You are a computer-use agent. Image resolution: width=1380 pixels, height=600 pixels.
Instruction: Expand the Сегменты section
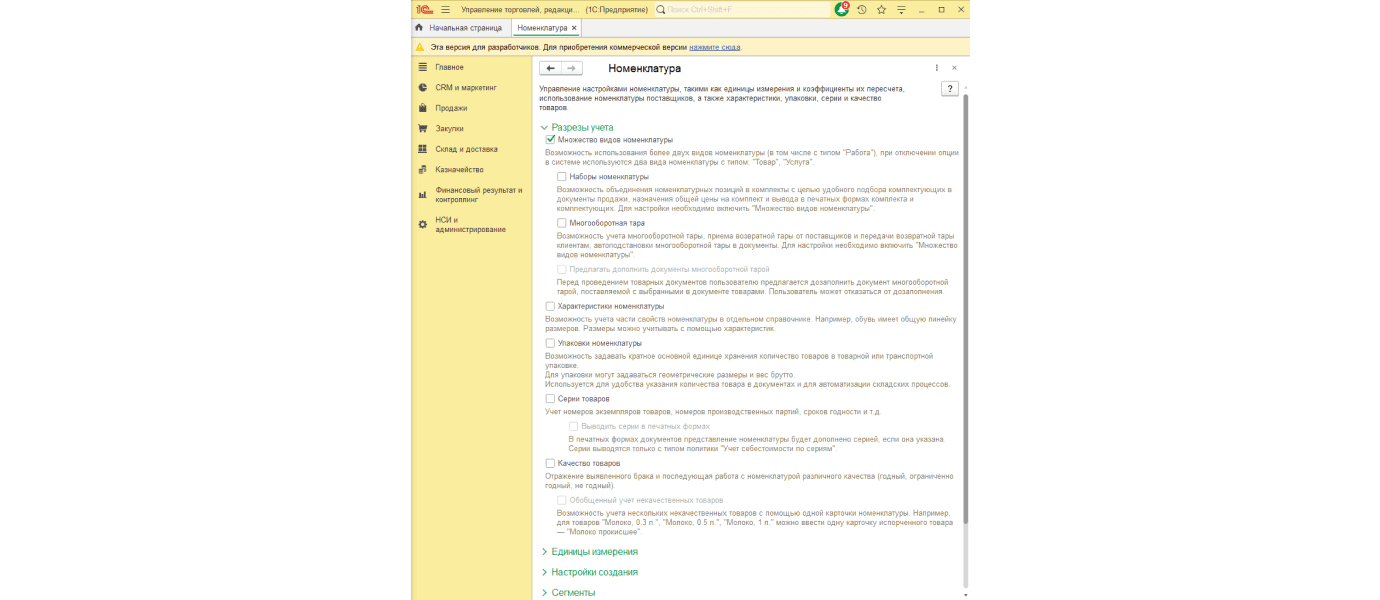point(568,593)
